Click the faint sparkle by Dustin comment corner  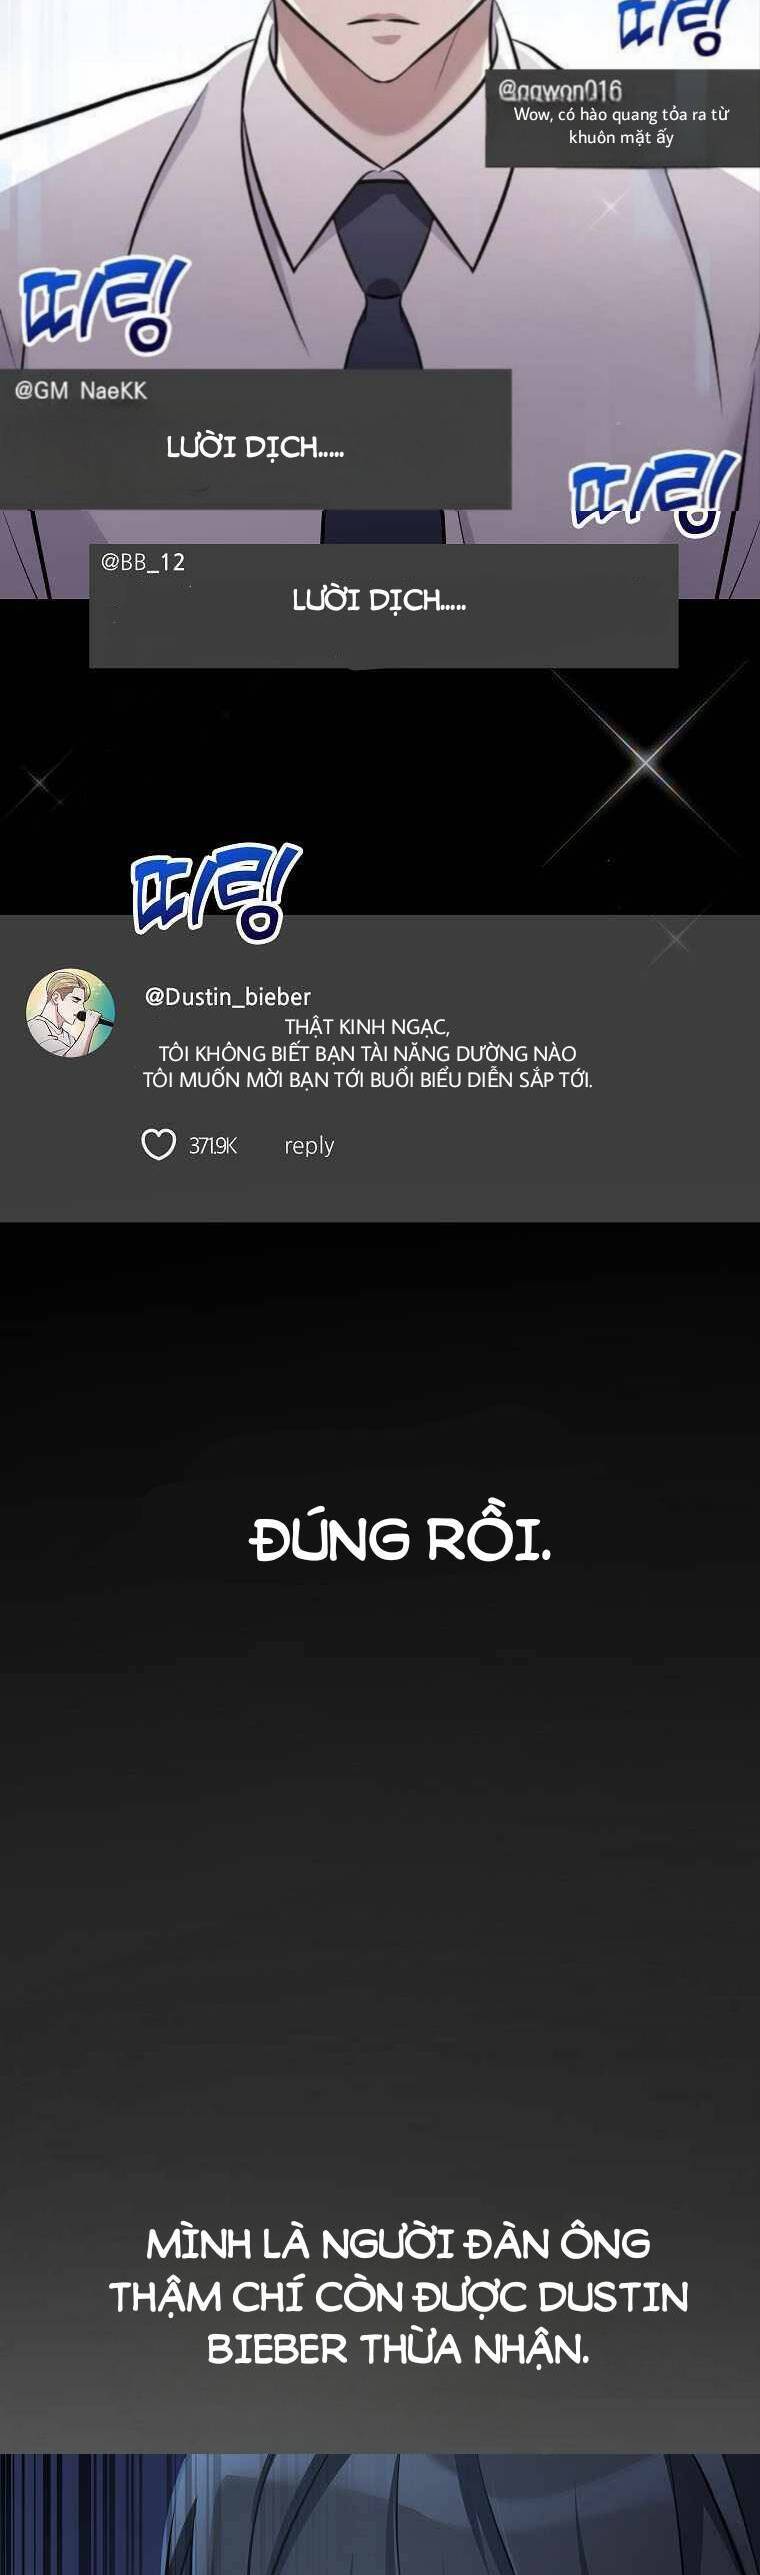(x=675, y=937)
